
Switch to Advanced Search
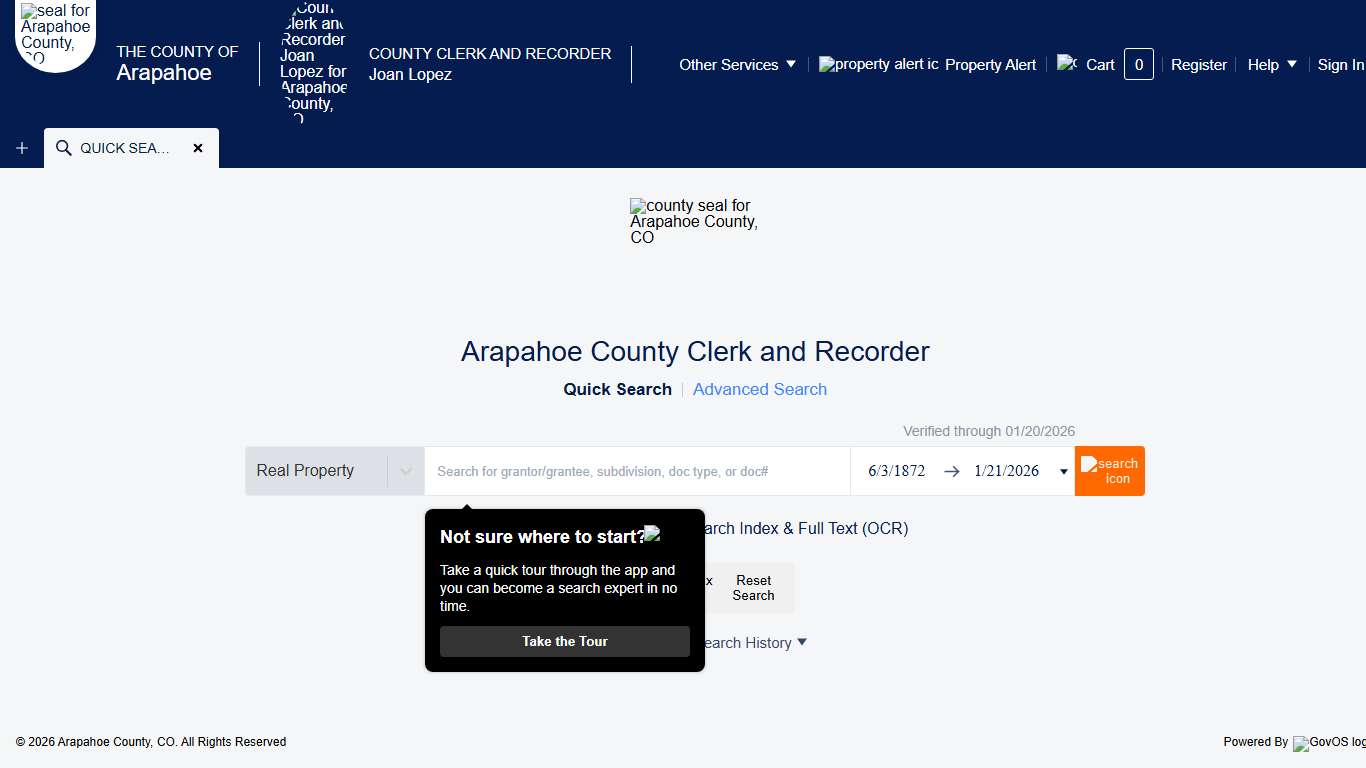(x=759, y=389)
